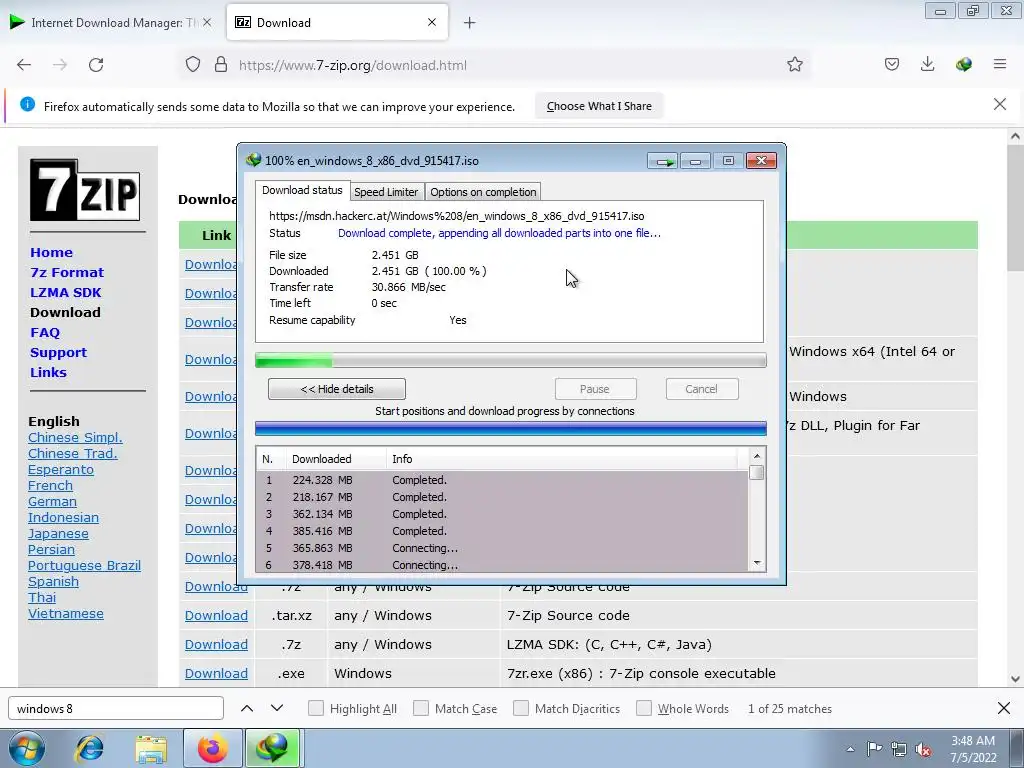
Task: Open a new browser tab
Action: [x=470, y=23]
